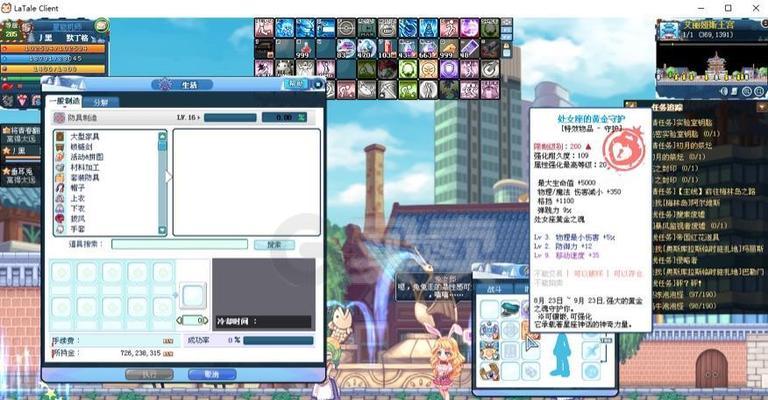Click the grey execute button in 生活 window
The height and width of the screenshot is (400, 768).
coord(149,375)
